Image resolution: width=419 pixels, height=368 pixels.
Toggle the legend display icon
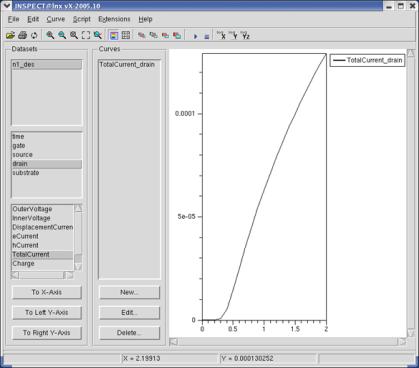tap(114, 35)
